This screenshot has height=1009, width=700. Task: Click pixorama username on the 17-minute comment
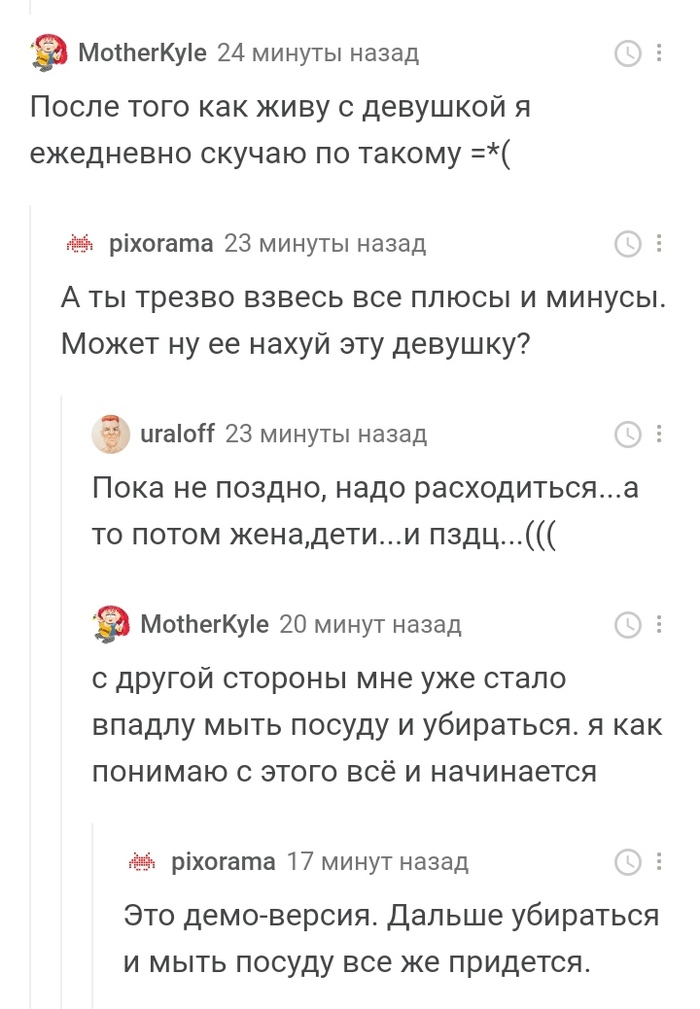[223, 861]
